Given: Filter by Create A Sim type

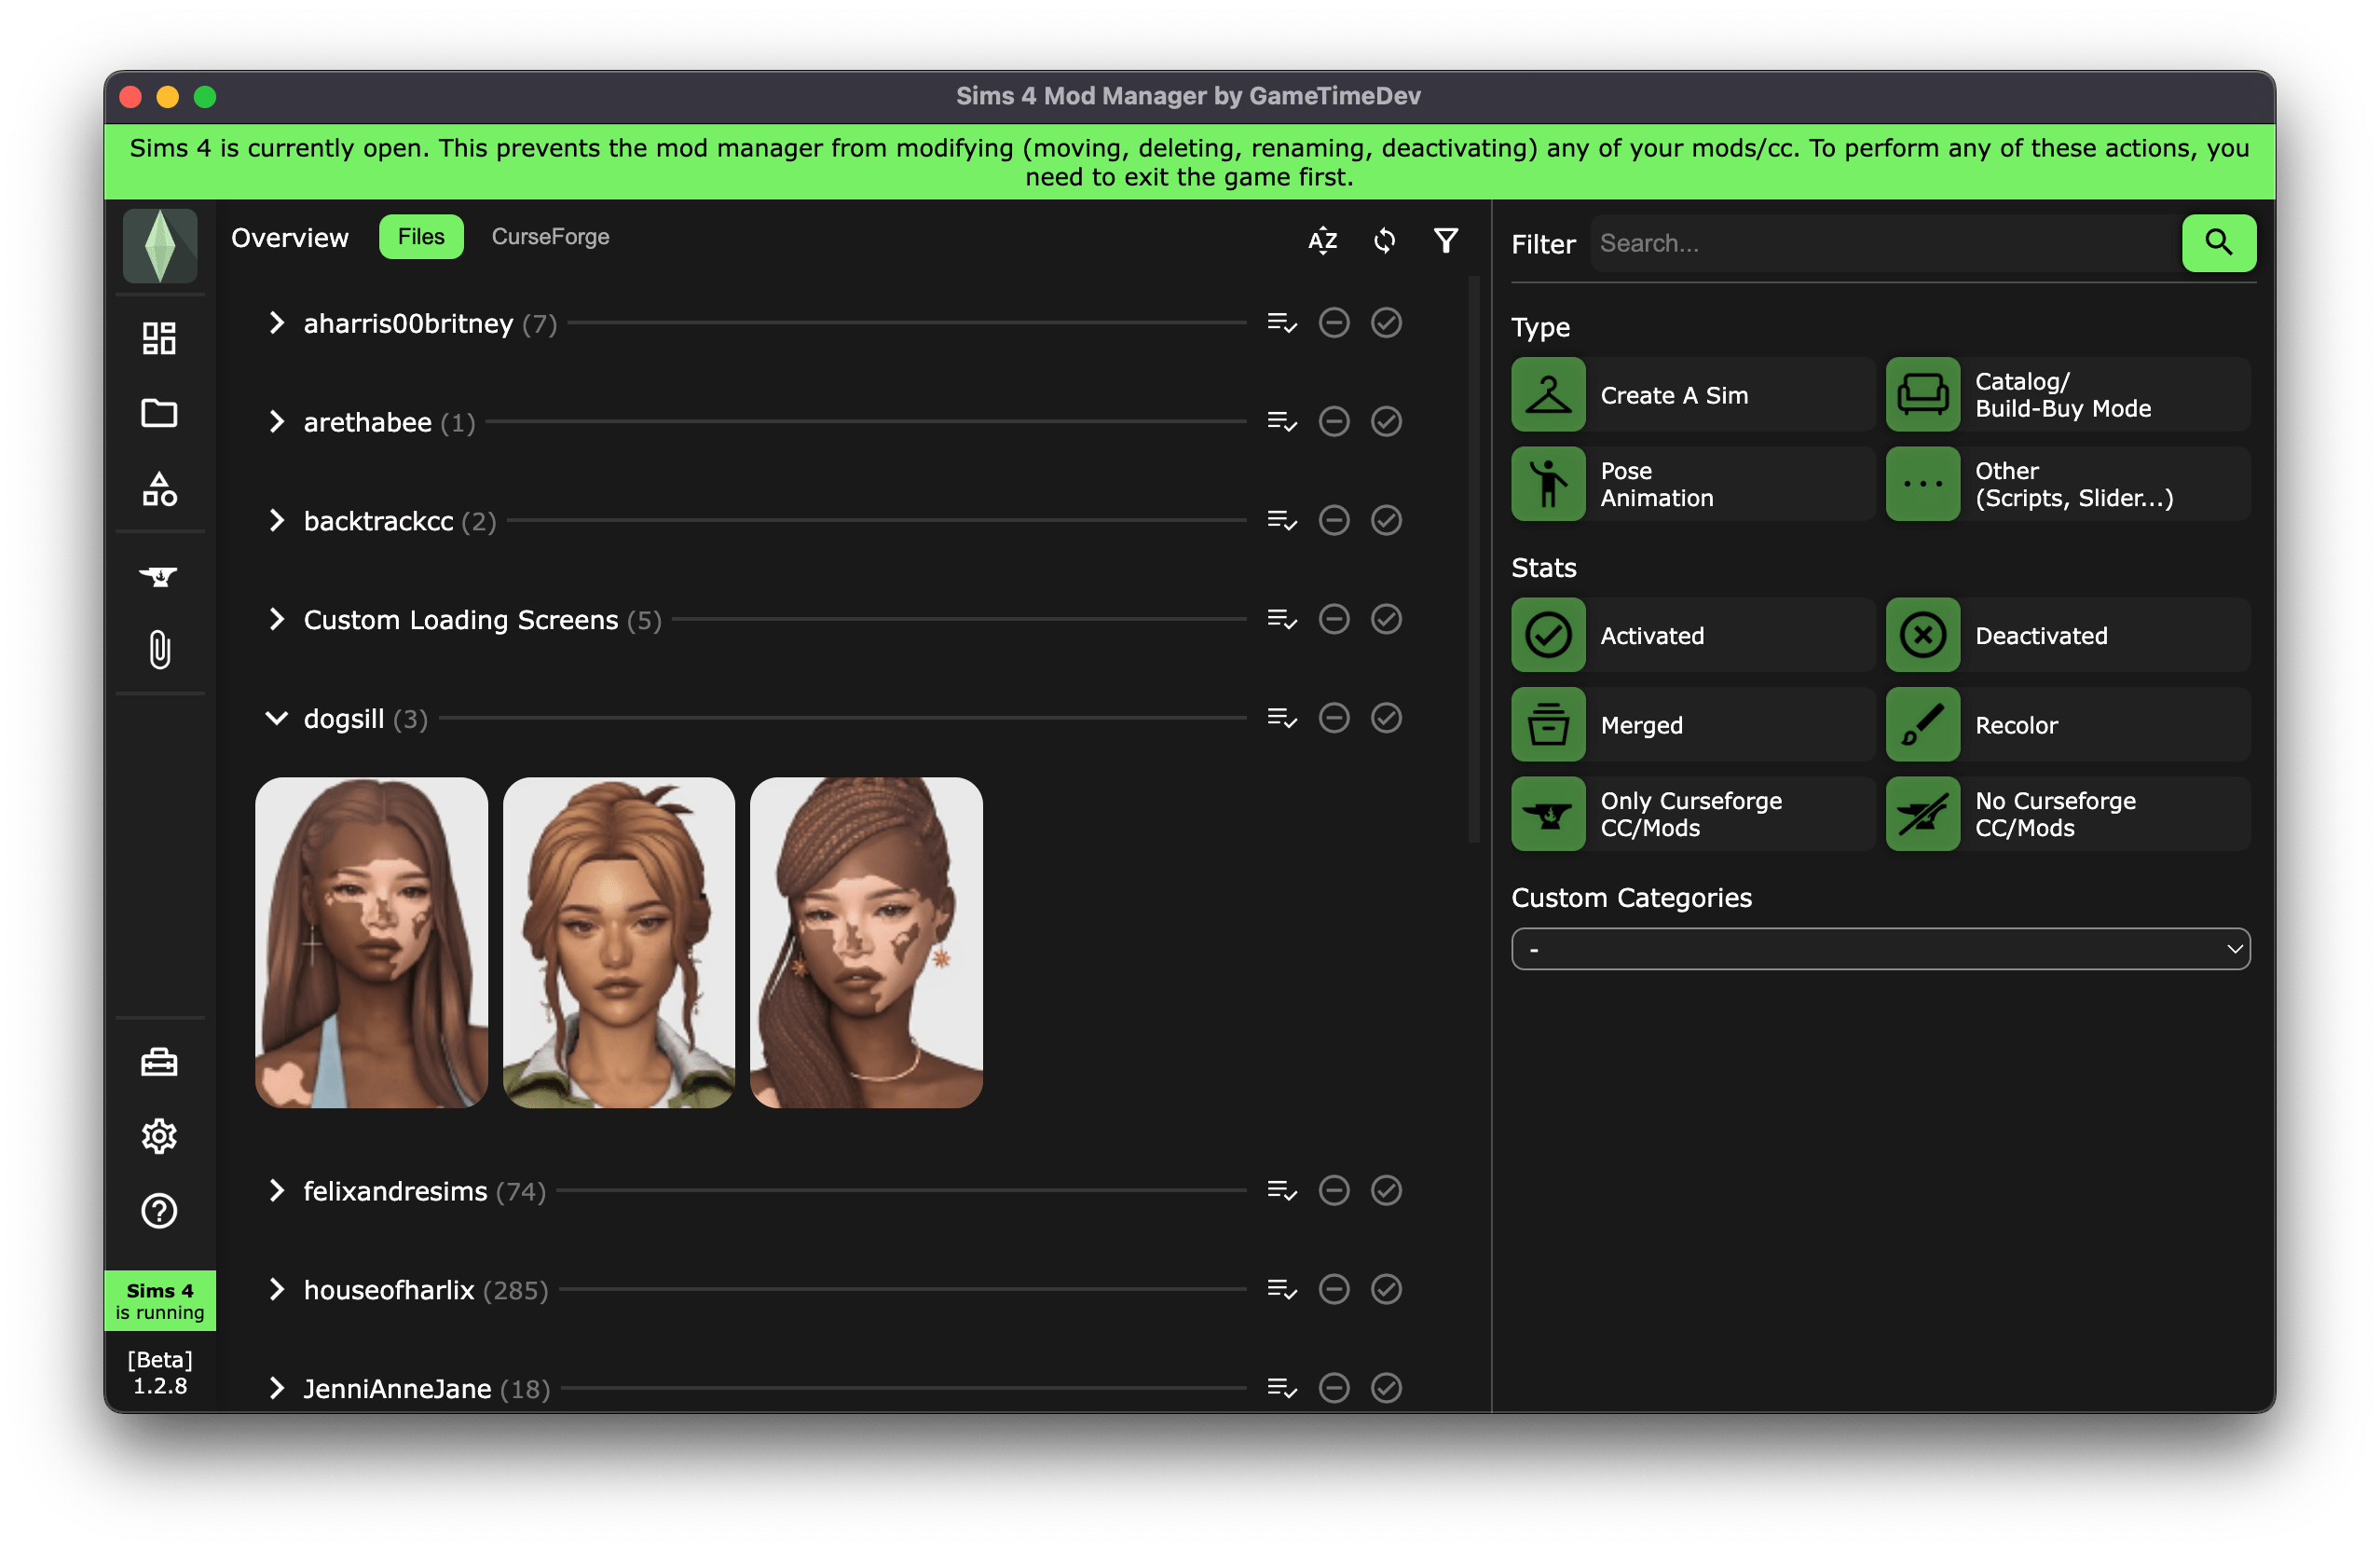Looking at the screenshot, I should (1692, 395).
